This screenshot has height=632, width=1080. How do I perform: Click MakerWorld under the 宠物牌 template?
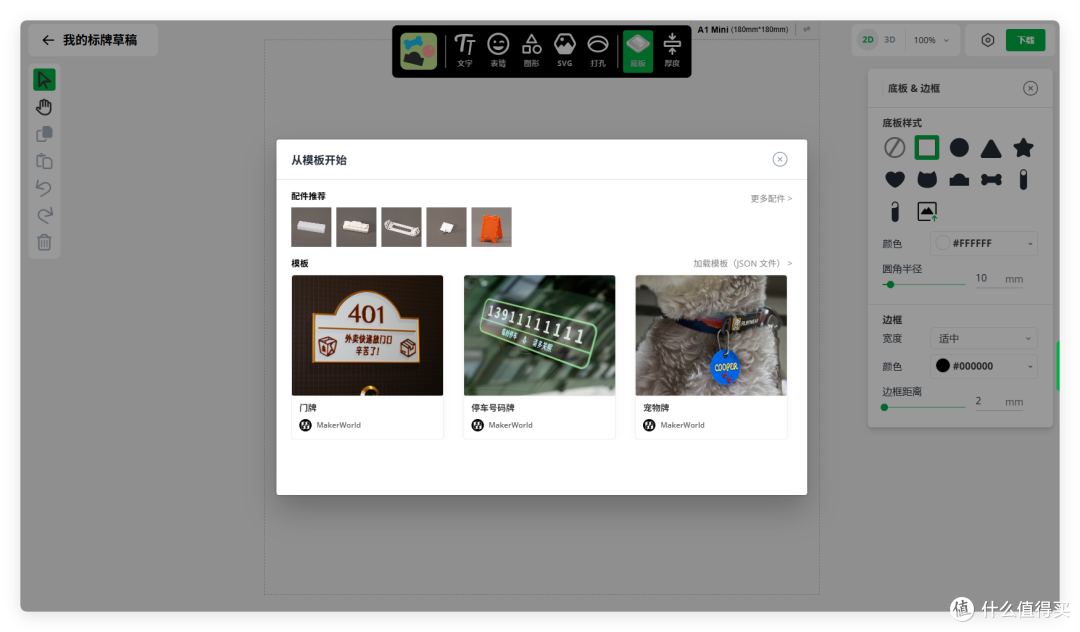click(682, 425)
